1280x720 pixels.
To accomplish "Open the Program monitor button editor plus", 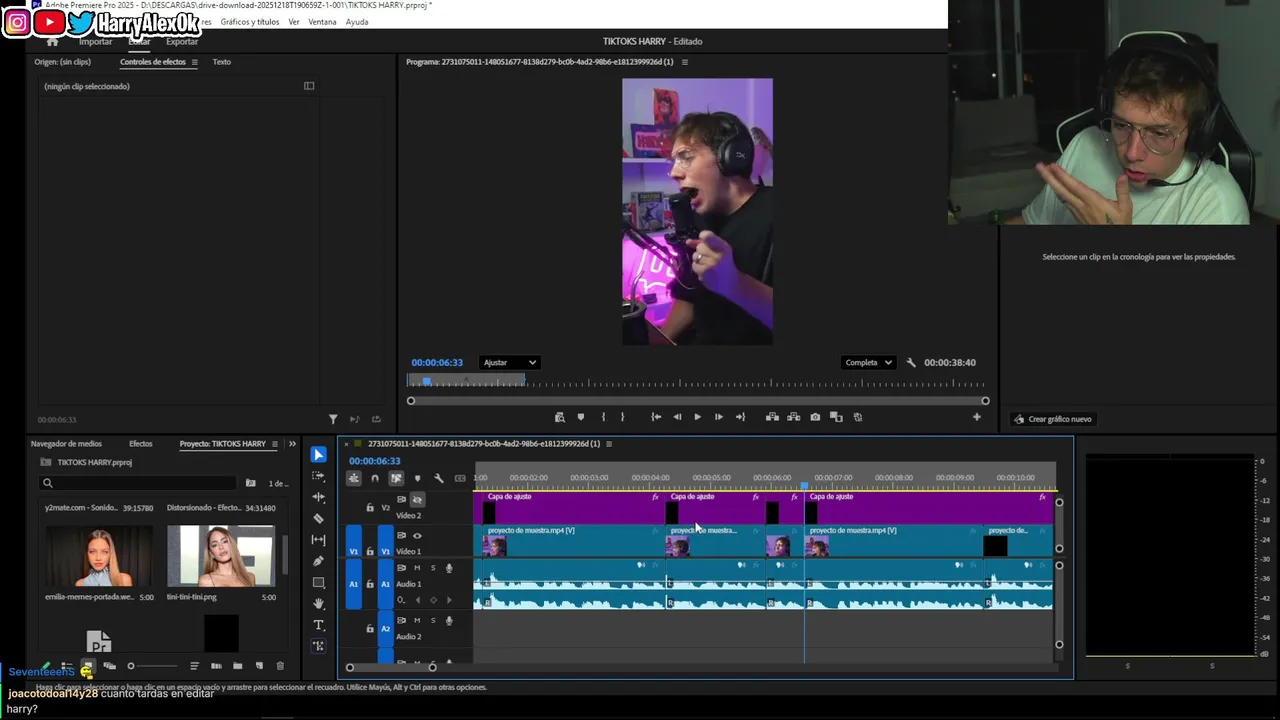I will click(x=976, y=417).
